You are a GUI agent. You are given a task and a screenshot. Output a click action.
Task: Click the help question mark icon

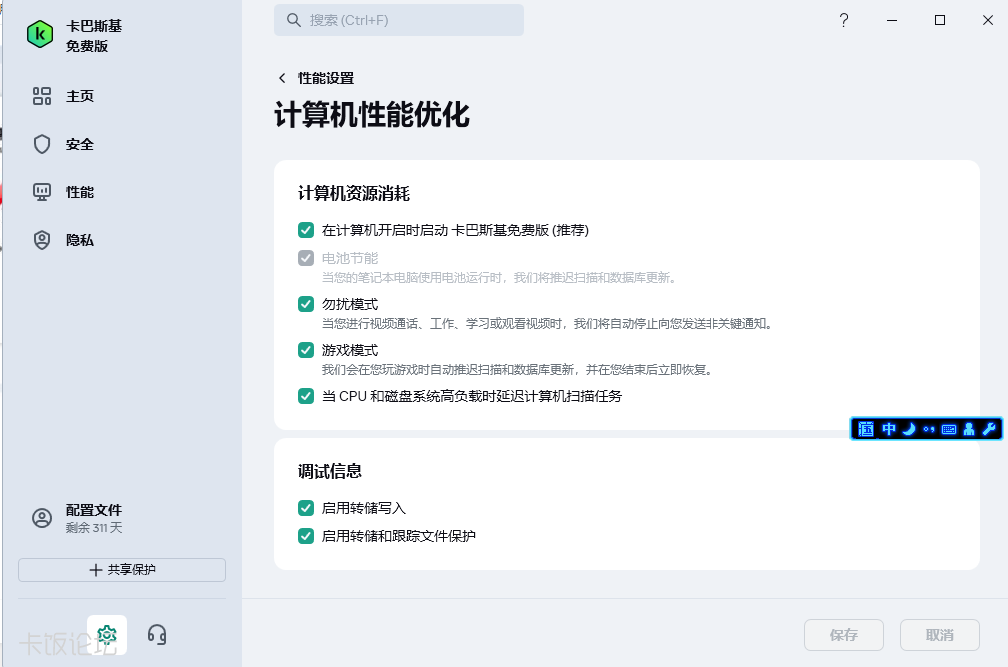844,20
